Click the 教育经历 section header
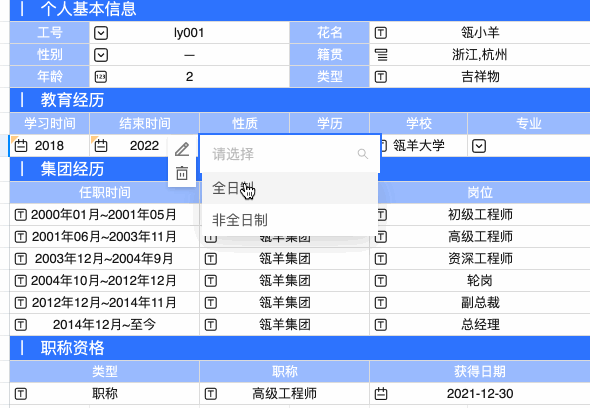590x408 pixels. coord(300,100)
